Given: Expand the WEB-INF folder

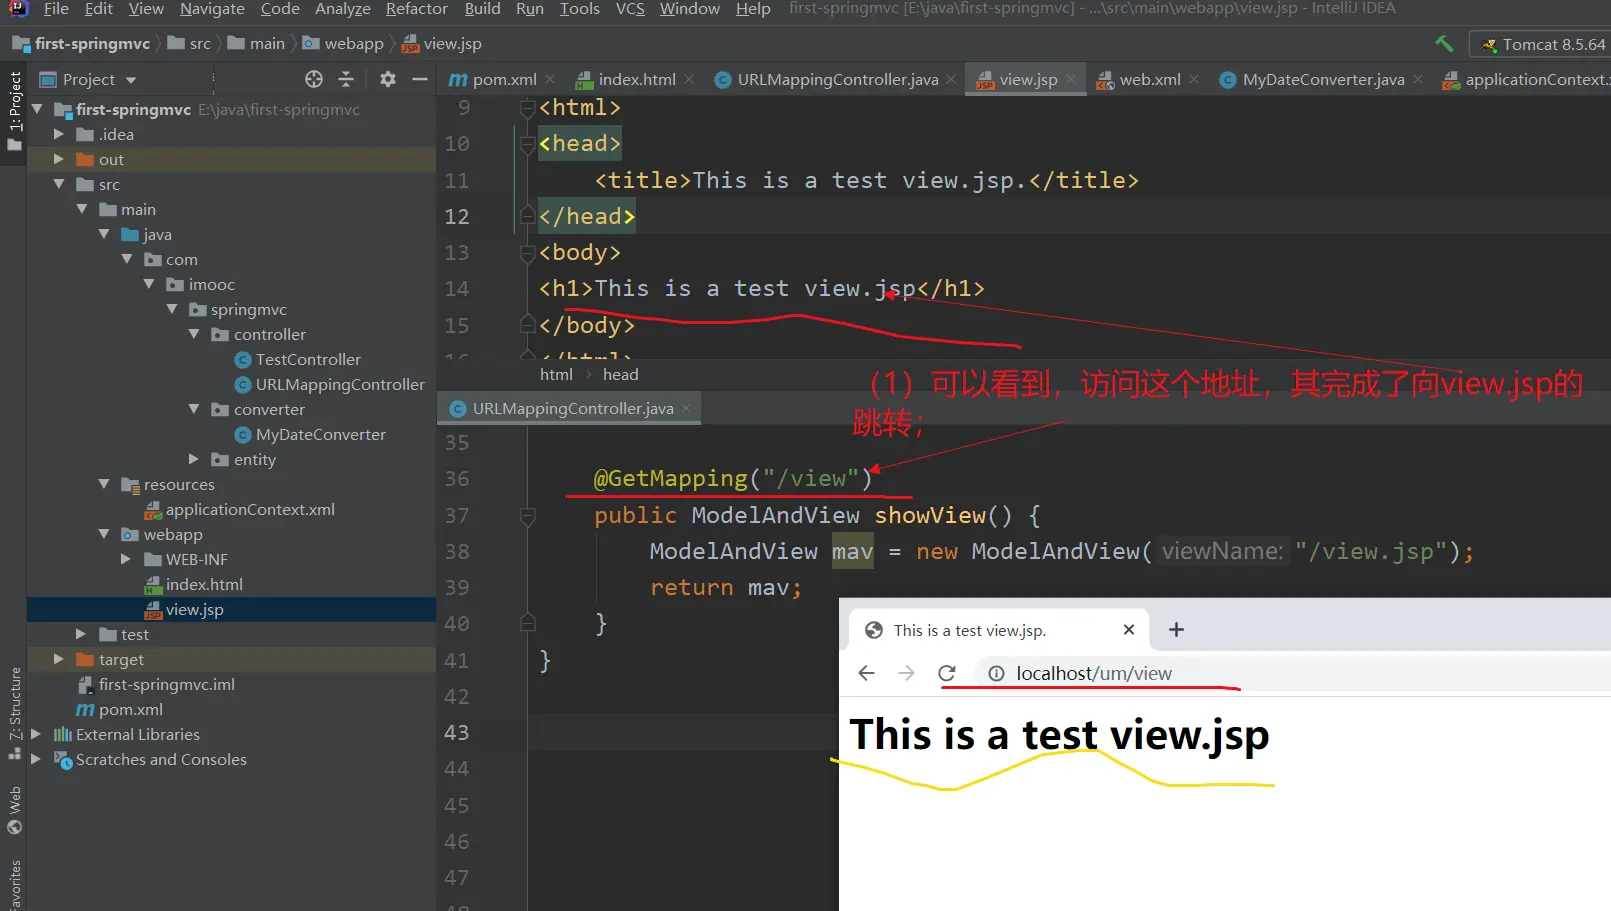Looking at the screenshot, I should point(126,559).
